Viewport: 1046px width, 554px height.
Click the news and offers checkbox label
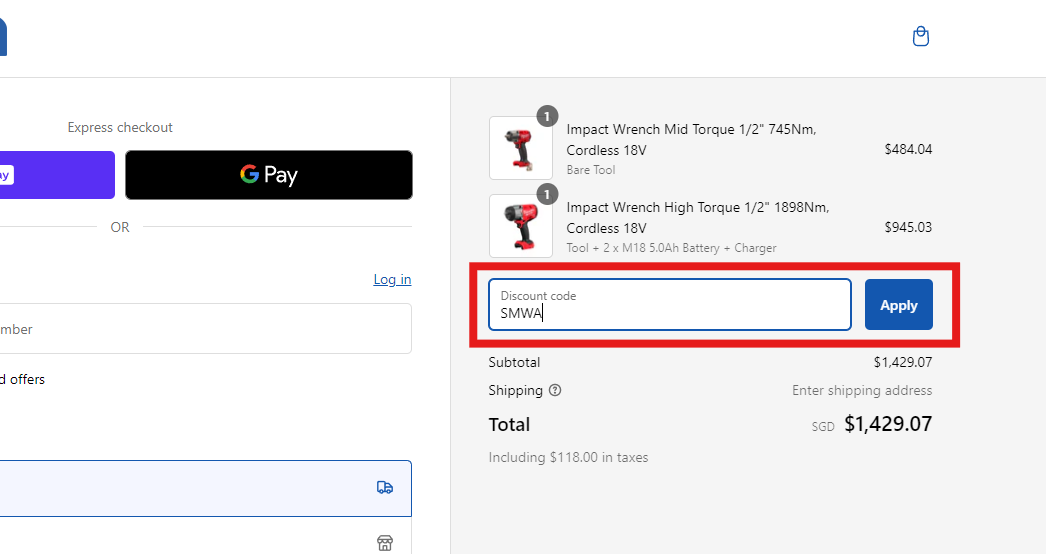[23, 380]
